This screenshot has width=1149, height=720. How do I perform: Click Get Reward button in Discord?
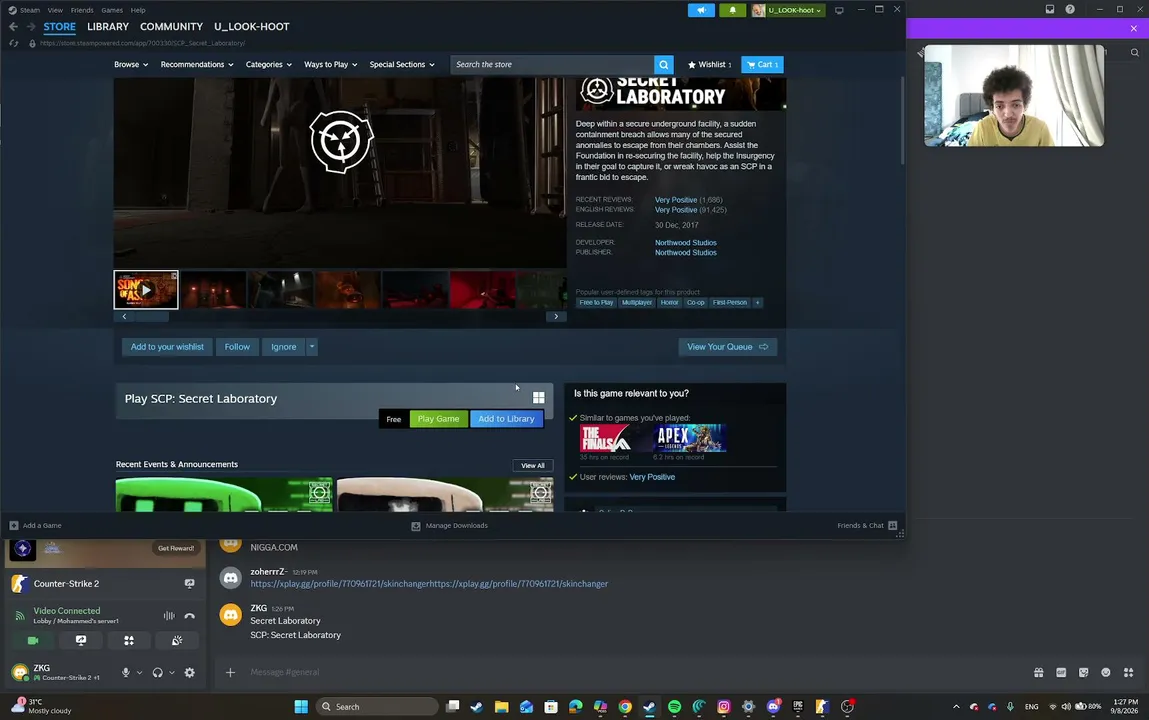tap(176, 548)
